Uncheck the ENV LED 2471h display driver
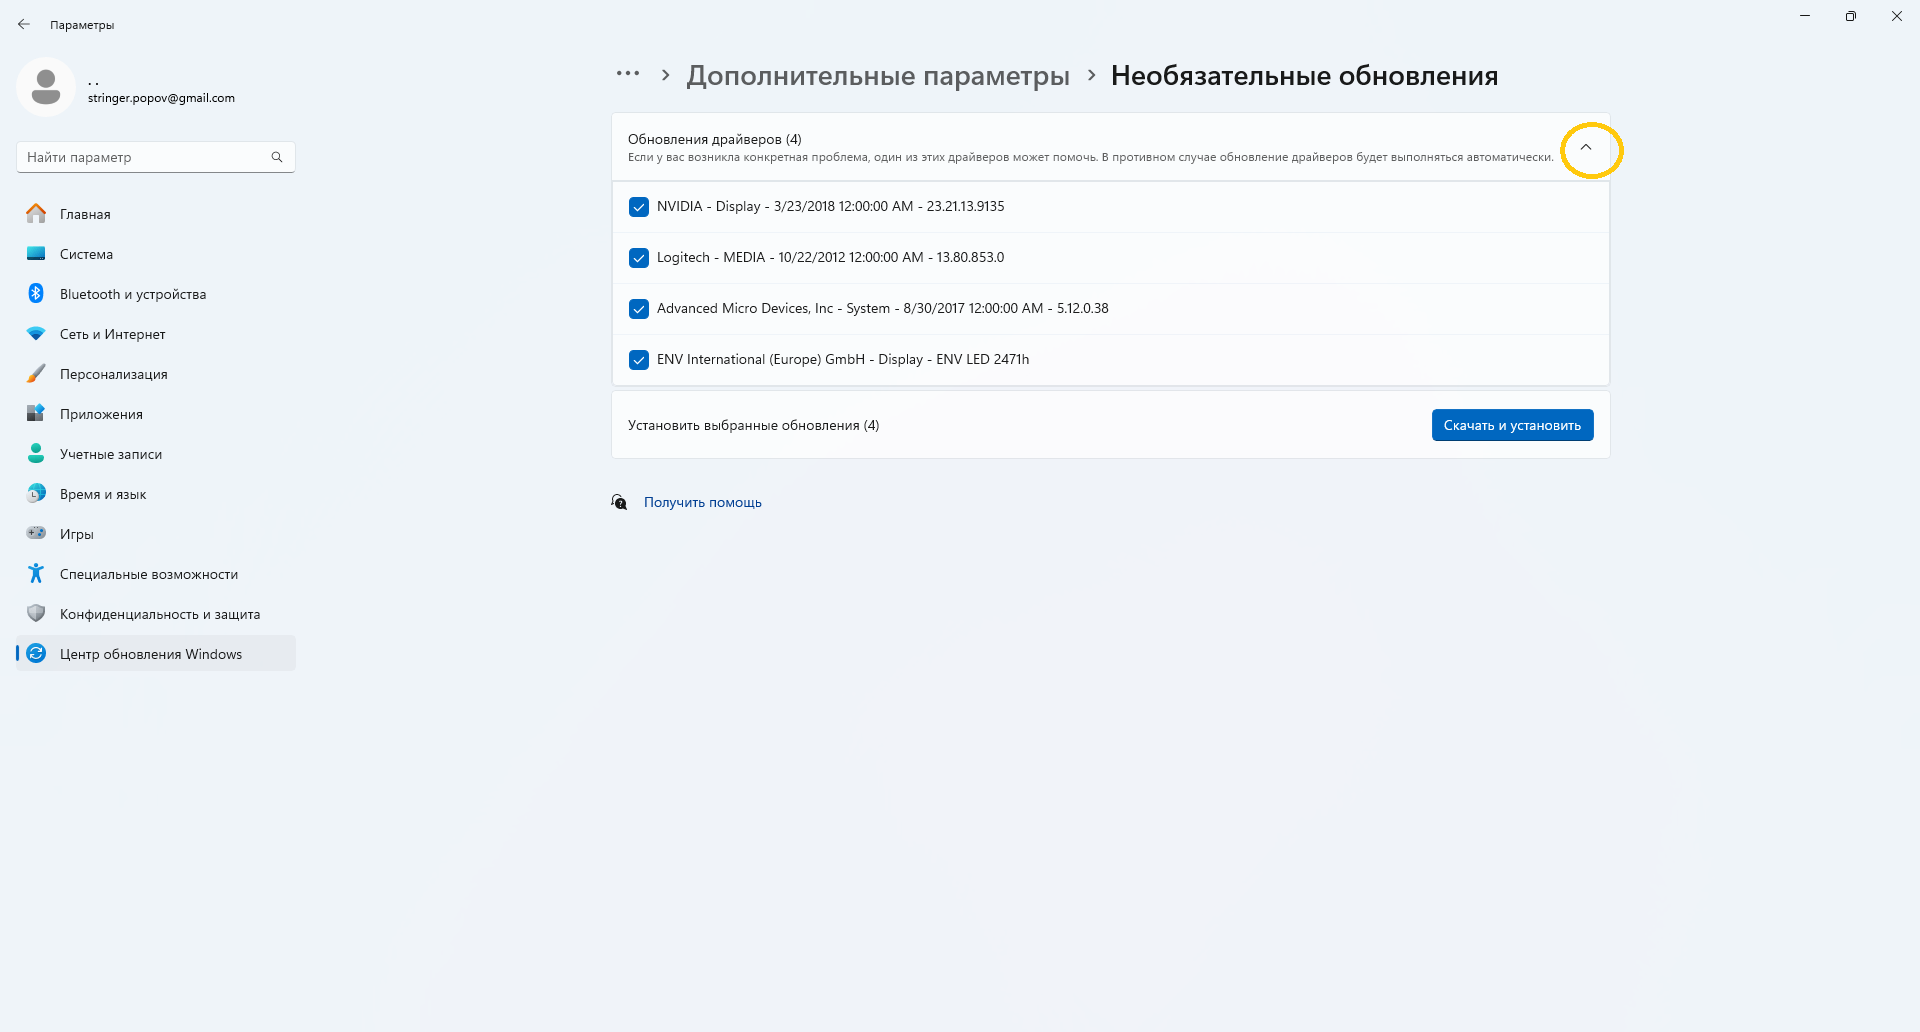The height and width of the screenshot is (1032, 1920). point(639,360)
